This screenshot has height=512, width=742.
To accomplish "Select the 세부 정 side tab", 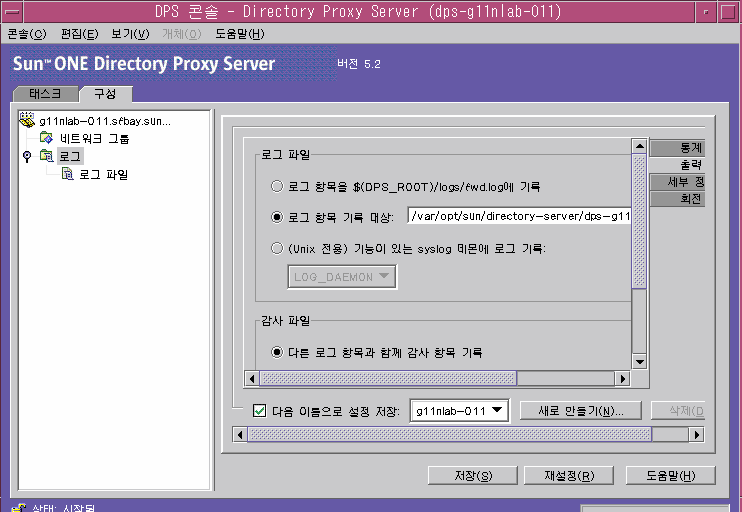I will [678, 182].
